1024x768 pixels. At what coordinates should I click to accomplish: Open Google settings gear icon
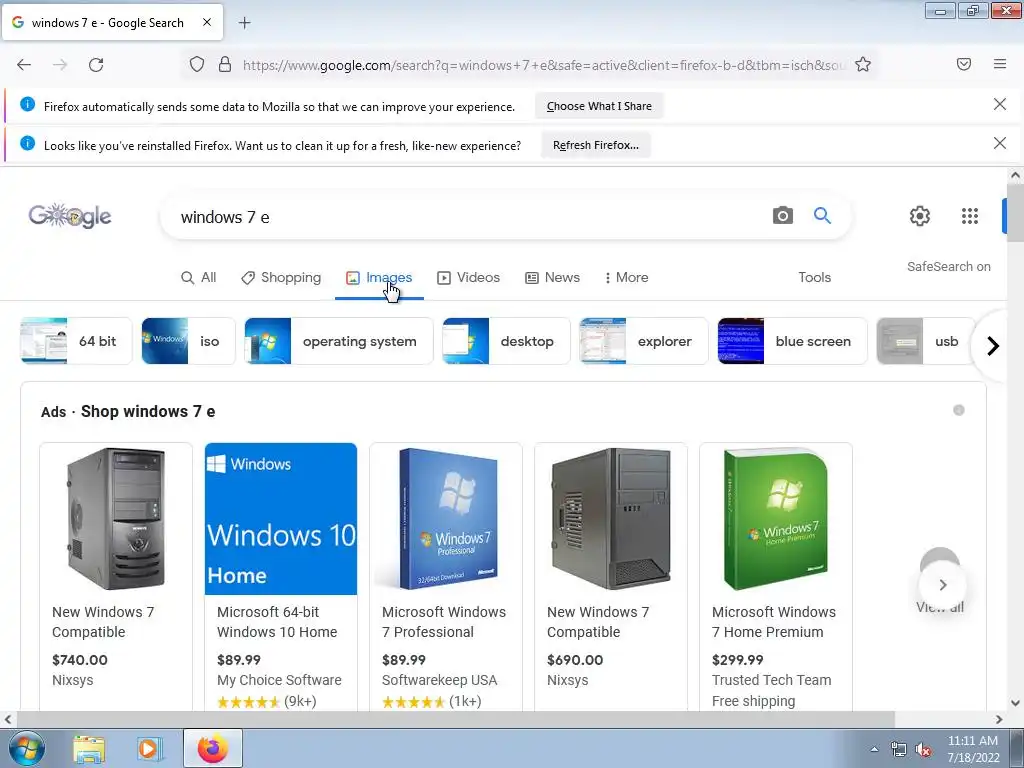point(920,216)
